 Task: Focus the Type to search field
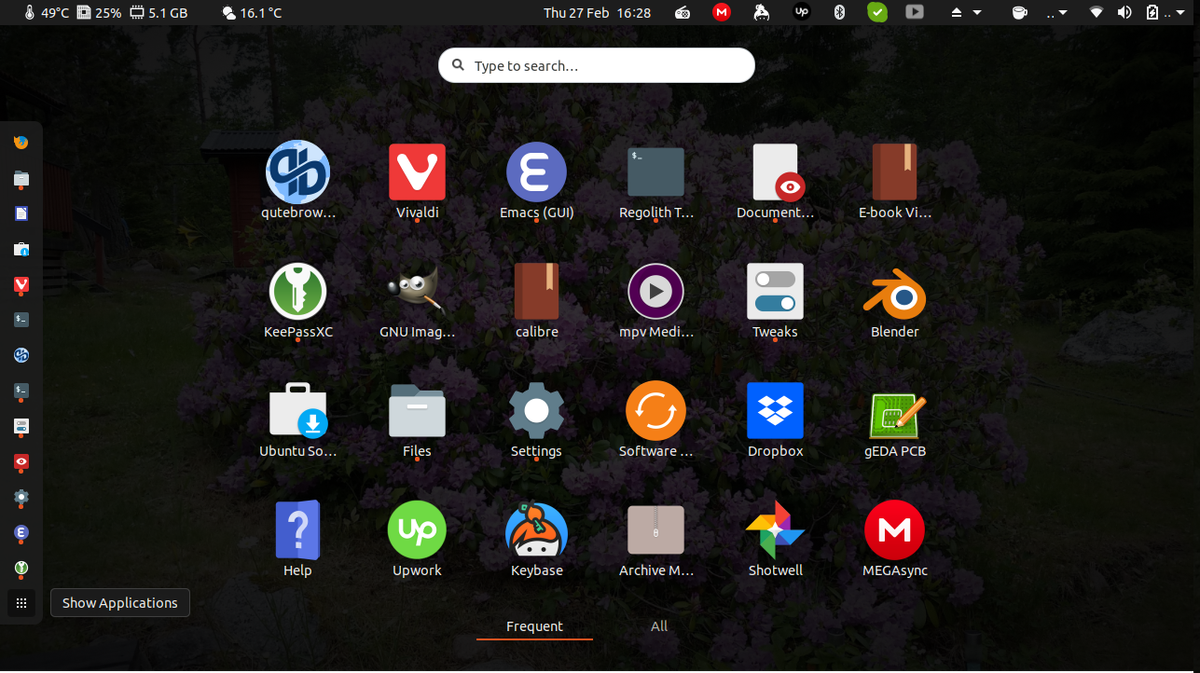(596, 65)
